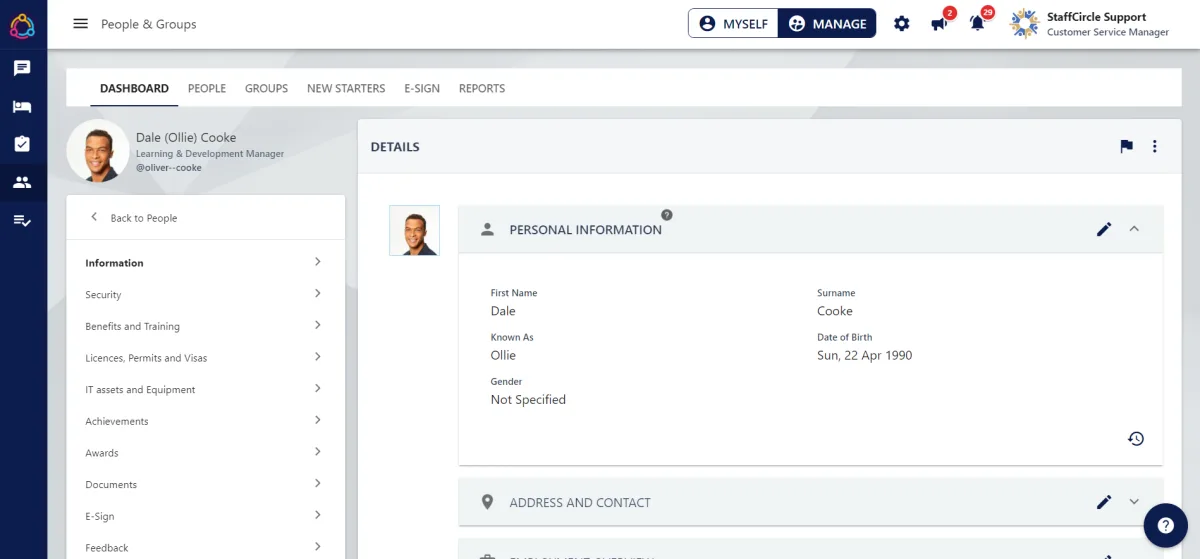Open the People sidebar icon
This screenshot has width=1200, height=559.
(22, 182)
